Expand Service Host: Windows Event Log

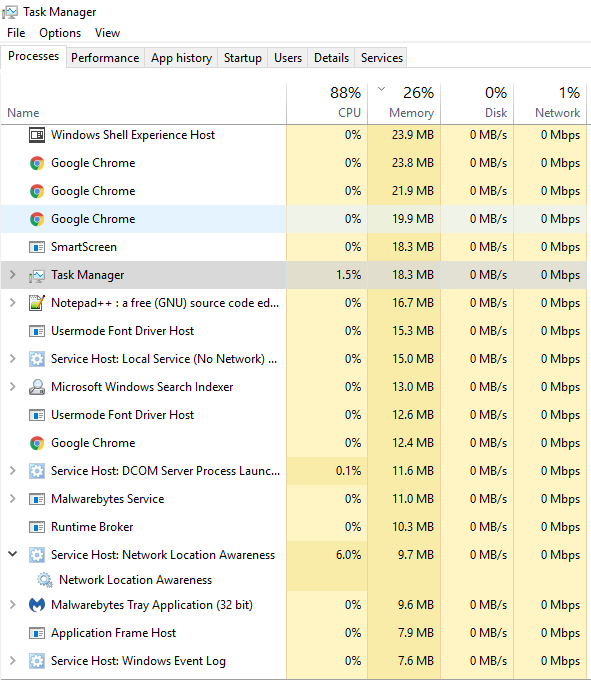13,661
